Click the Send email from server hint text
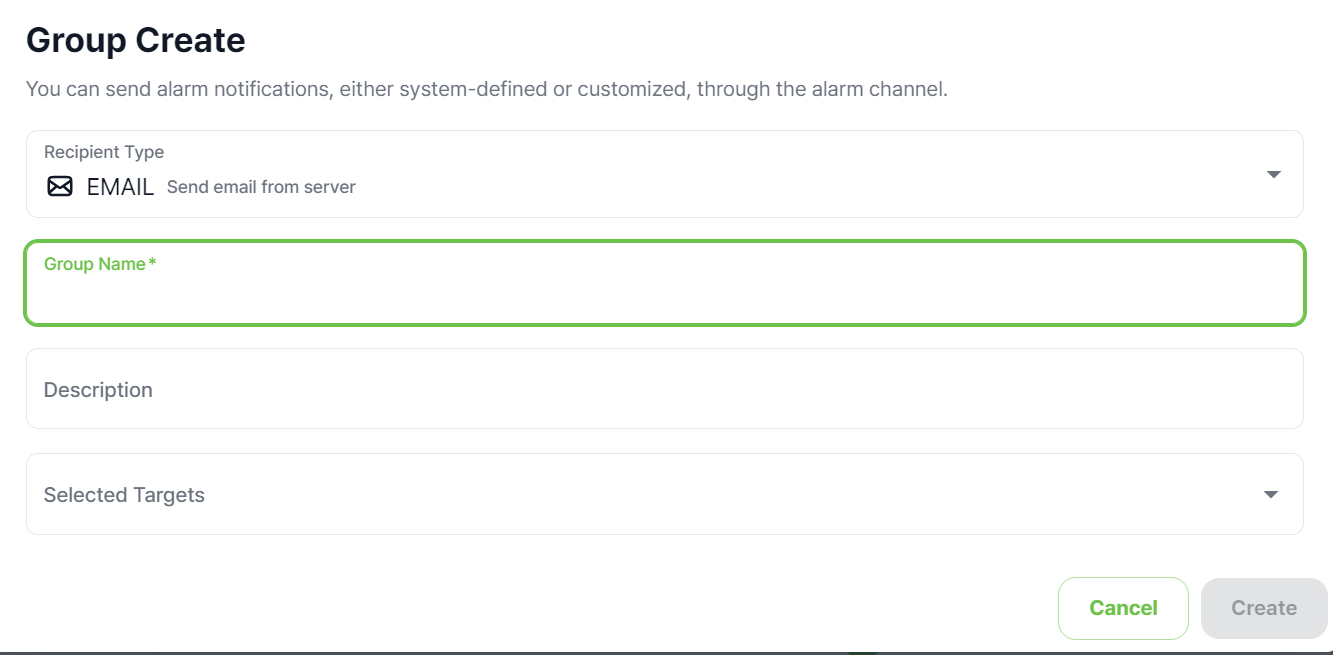This screenshot has width=1333, height=655. tap(261, 187)
